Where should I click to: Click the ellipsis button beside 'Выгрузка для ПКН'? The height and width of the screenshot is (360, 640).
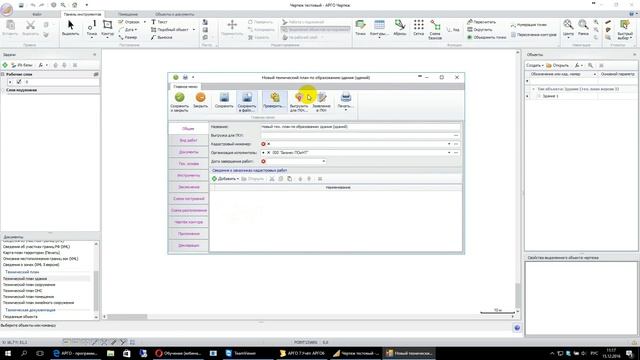click(x=456, y=136)
